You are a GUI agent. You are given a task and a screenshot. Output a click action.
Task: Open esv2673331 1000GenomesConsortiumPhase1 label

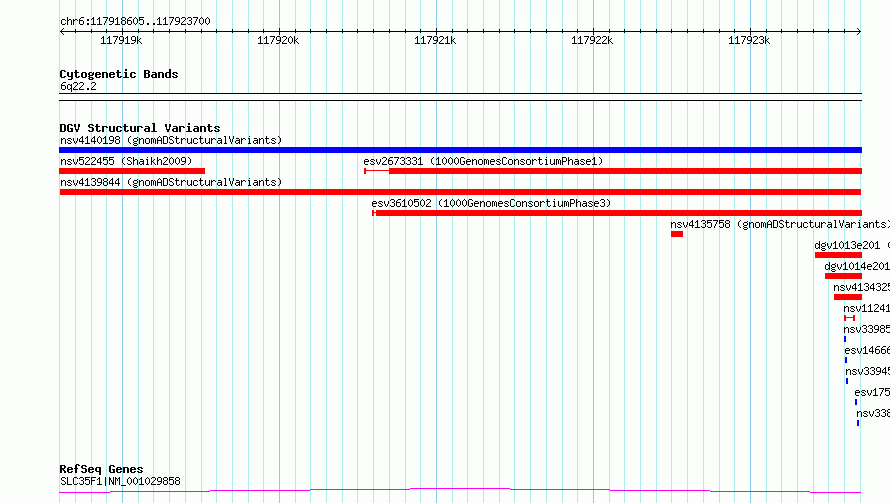click(483, 161)
